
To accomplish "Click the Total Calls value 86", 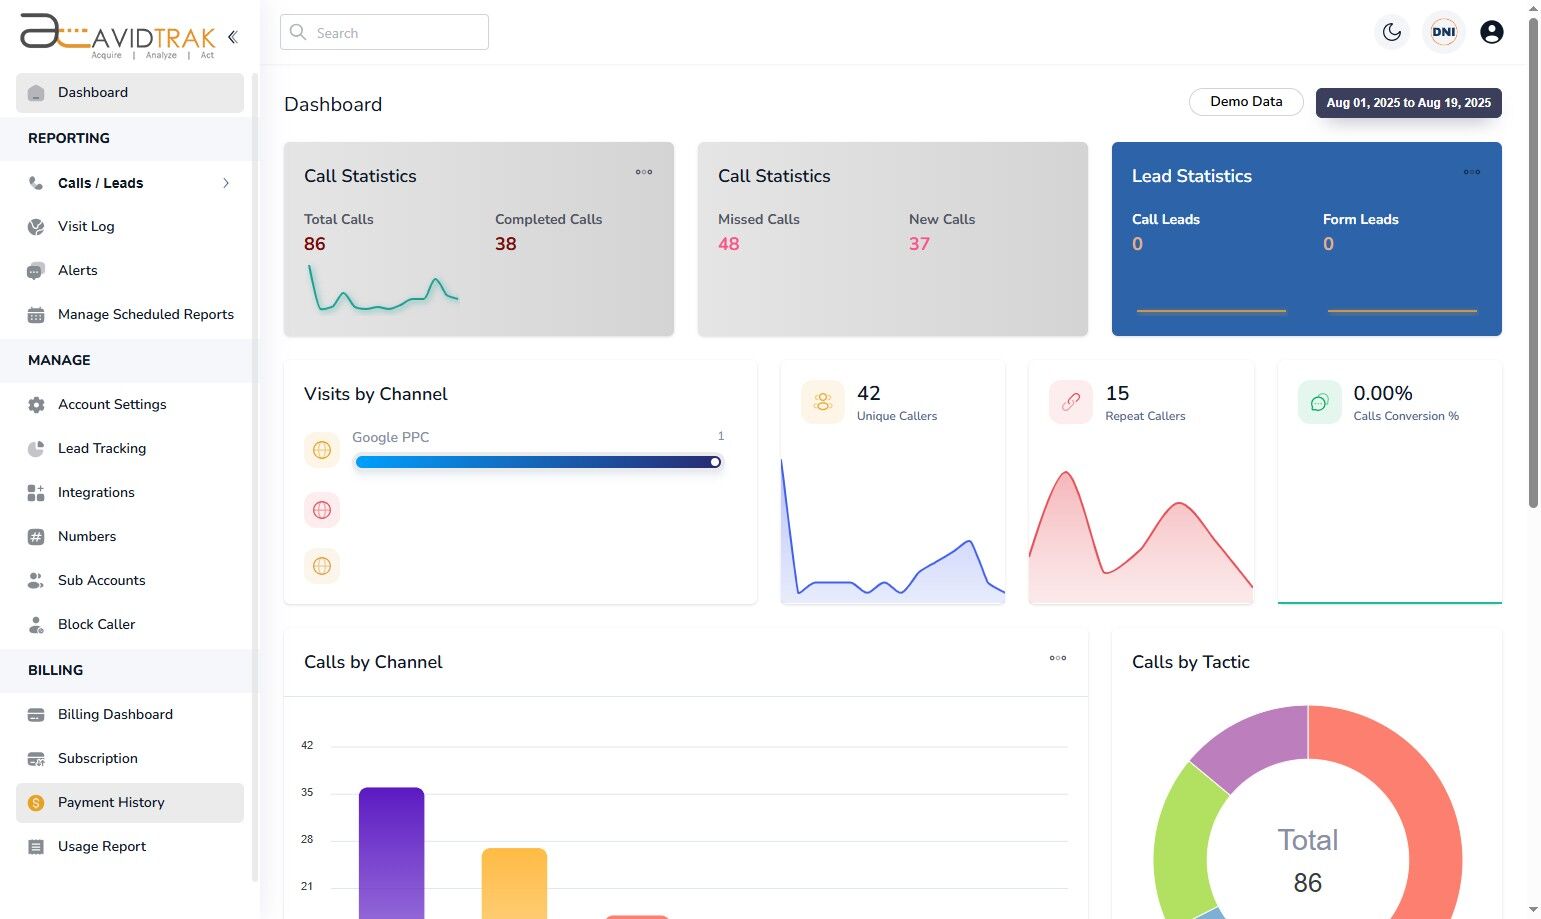I will (x=315, y=244).
